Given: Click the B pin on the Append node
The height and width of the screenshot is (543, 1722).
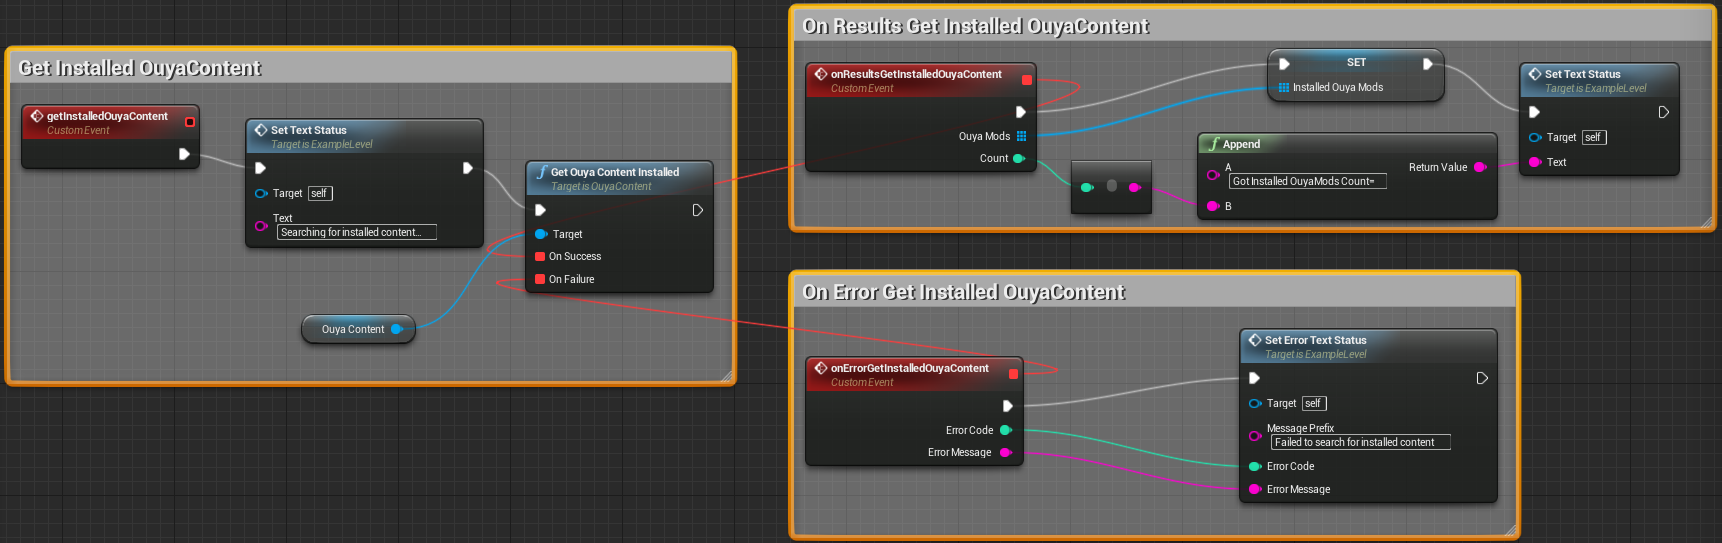Looking at the screenshot, I should click(1213, 206).
